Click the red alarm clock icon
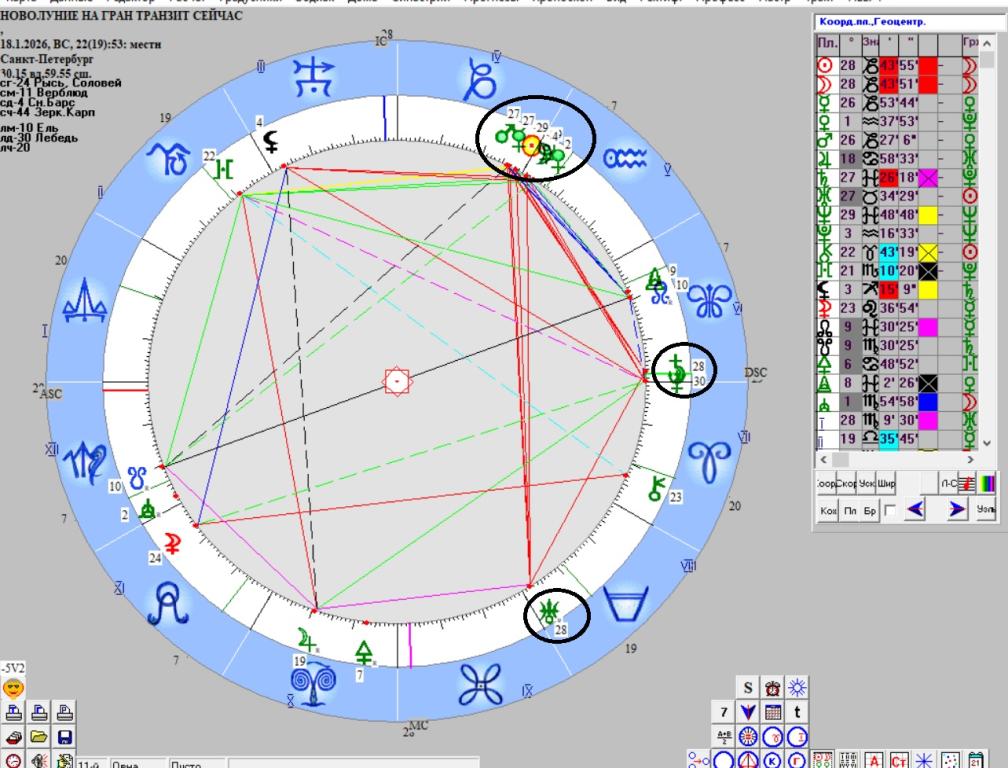Screen dimensions: 1008x768 pyautogui.click(x=773, y=688)
